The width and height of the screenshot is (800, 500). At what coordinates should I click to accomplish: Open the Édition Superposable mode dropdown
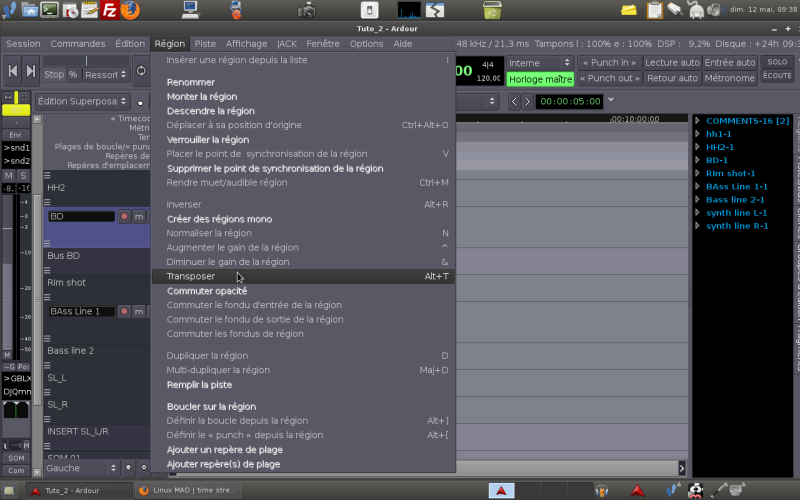[82, 101]
